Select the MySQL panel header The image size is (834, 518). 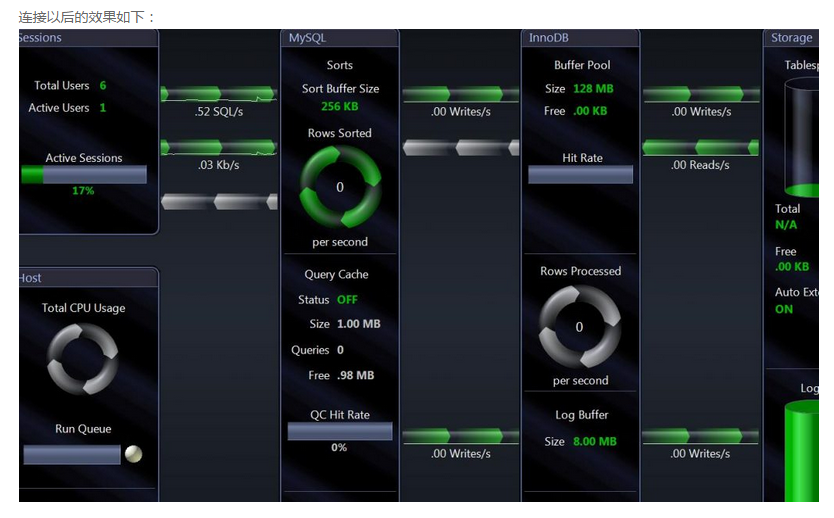click(340, 38)
